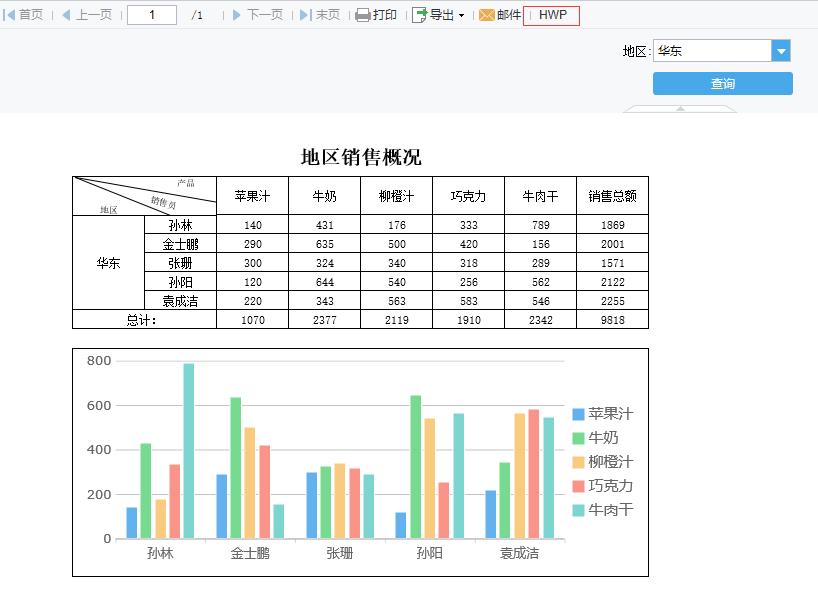818x612 pixels.
Task: Click the 苹果汁 column header
Action: pos(252,196)
